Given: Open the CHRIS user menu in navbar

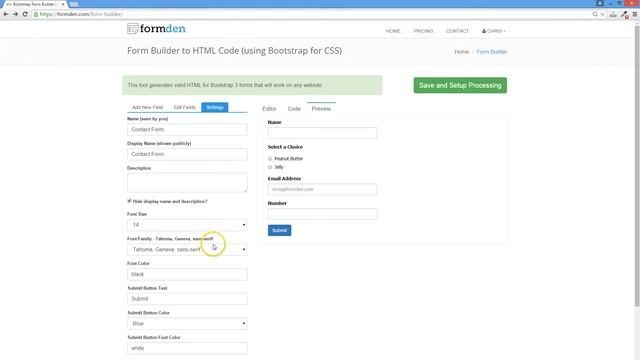Looking at the screenshot, I should [493, 31].
